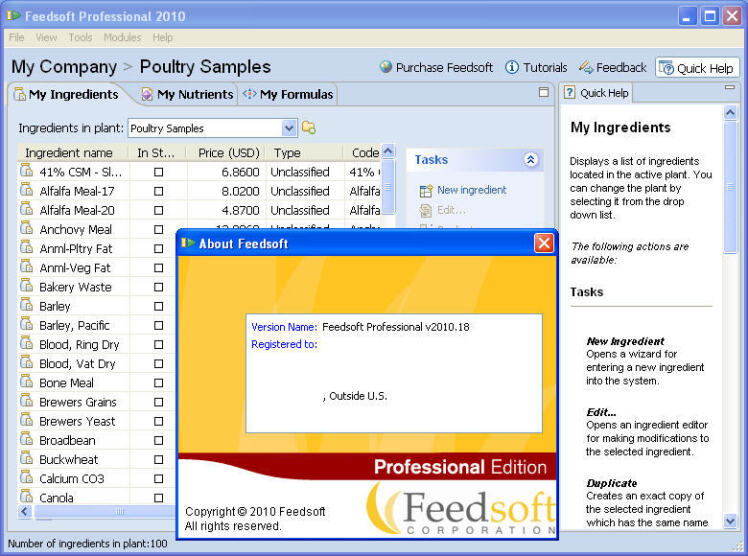
Task: Enable In Stock checkbox for Bone Meal
Action: tap(158, 383)
